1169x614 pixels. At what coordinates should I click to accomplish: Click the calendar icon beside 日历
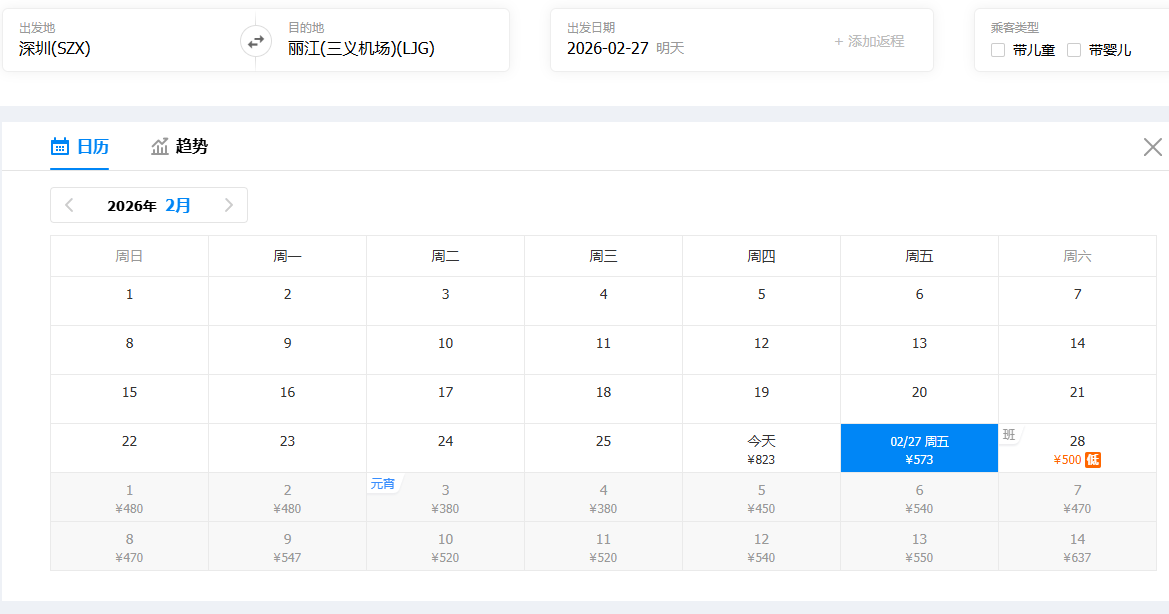click(x=60, y=147)
